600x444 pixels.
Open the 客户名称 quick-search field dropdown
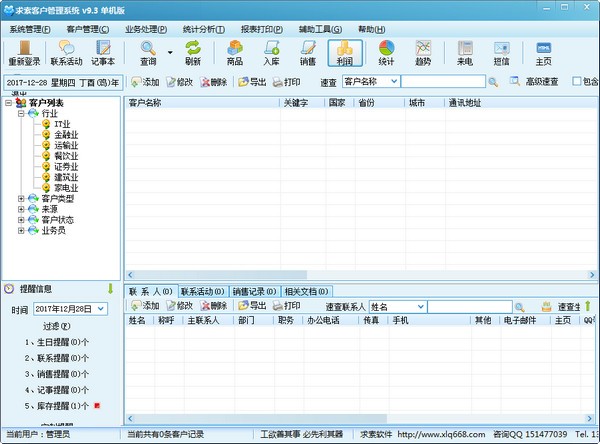tap(394, 81)
